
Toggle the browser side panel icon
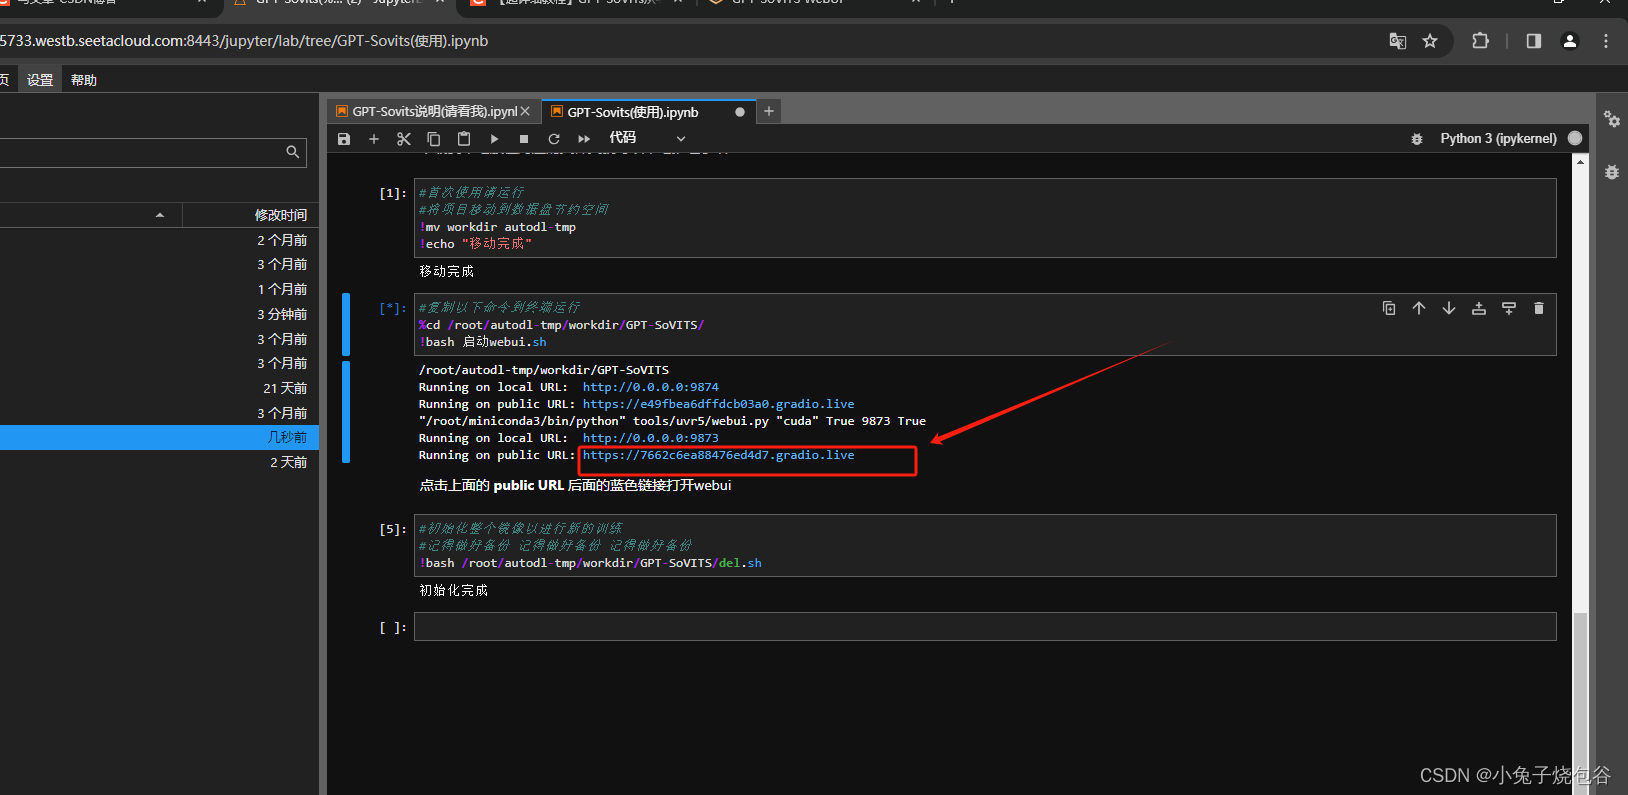[x=1534, y=41]
